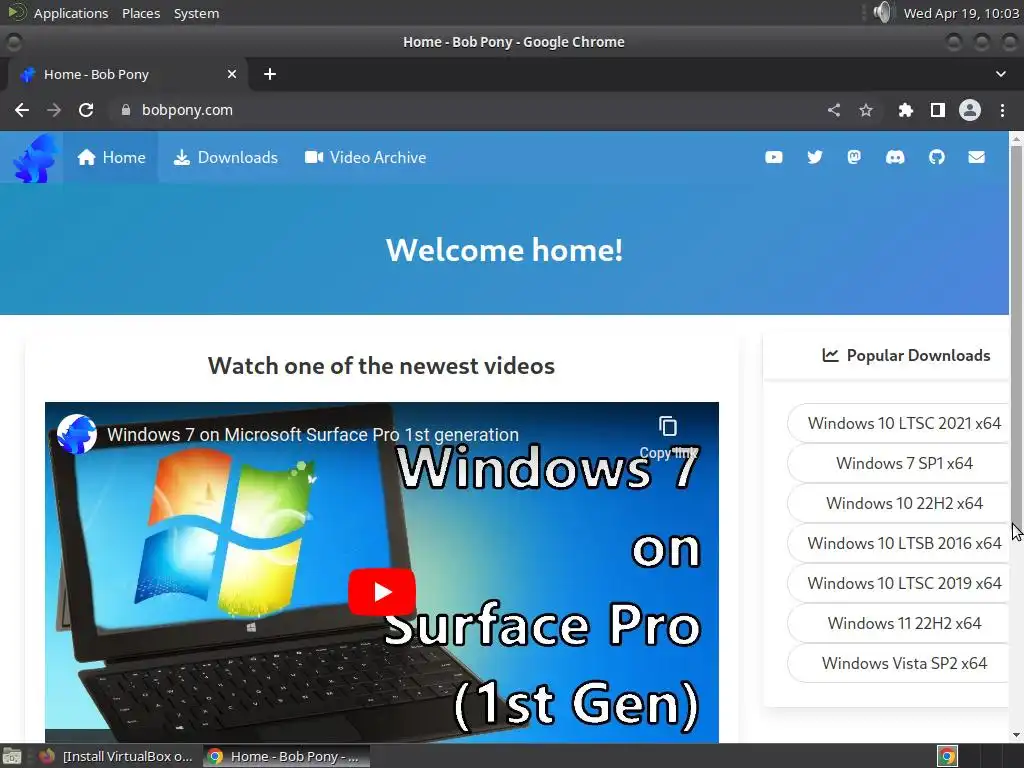Bookmark this page with the star icon
Image resolution: width=1024 pixels, height=768 pixels.
[866, 110]
